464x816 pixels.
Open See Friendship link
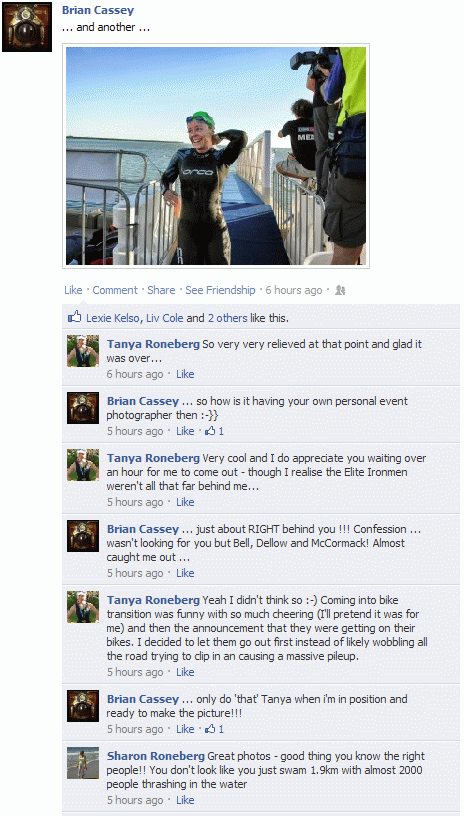tap(221, 290)
